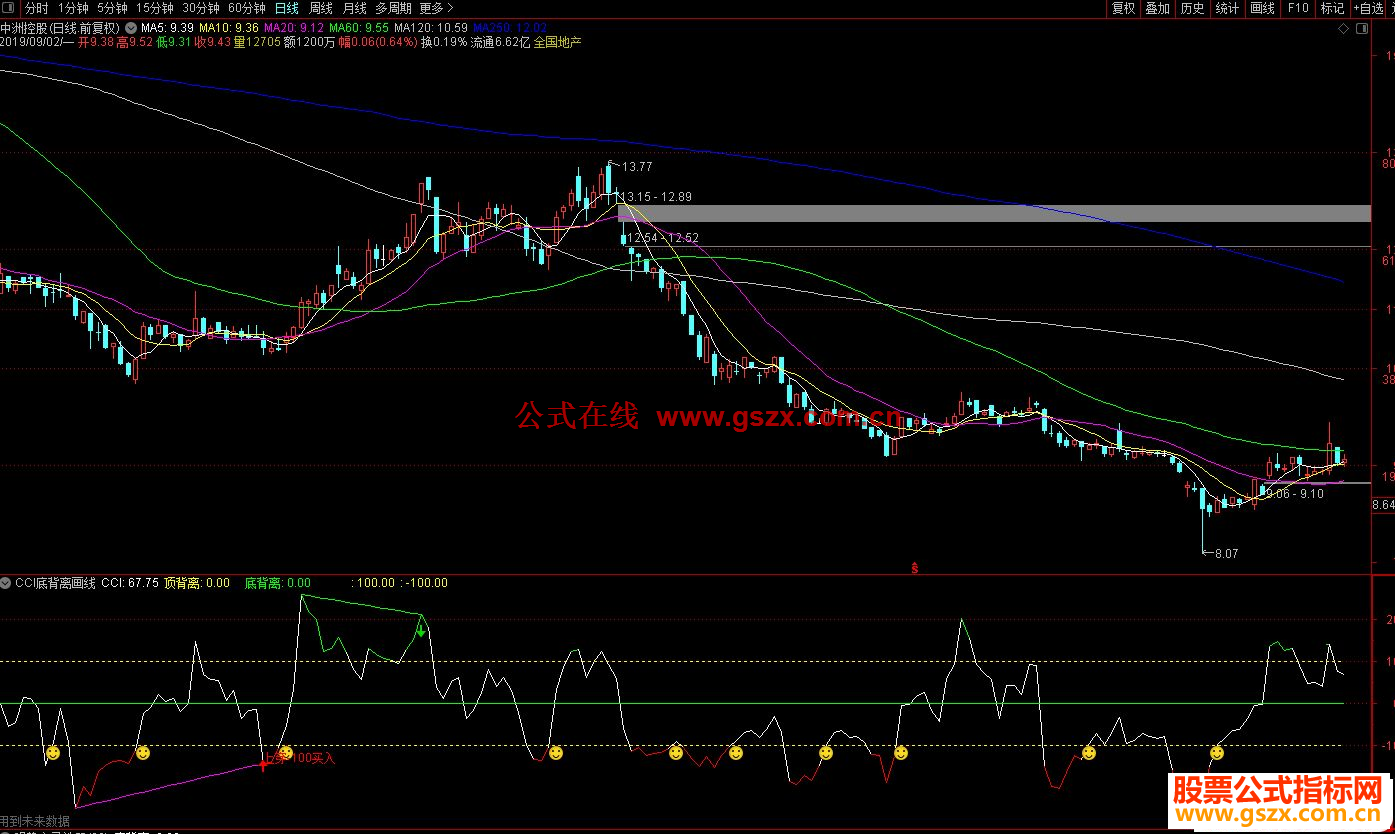Click the MA10: 9.36 label

[229, 28]
